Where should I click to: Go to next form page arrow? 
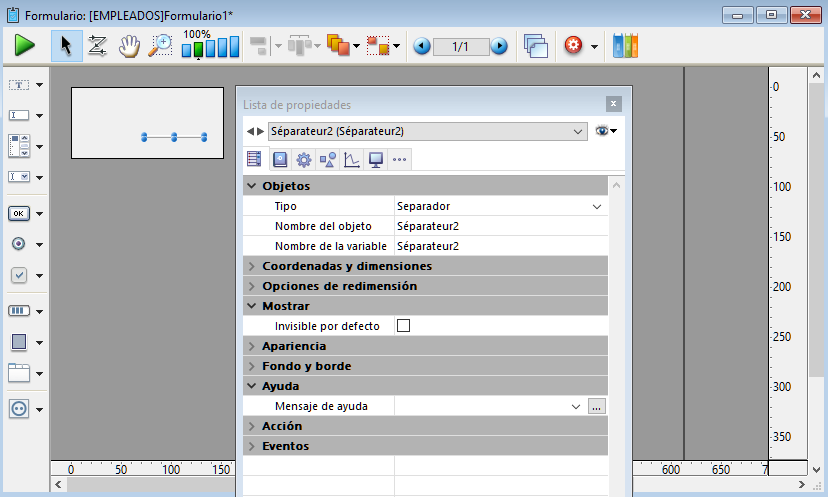tap(499, 46)
